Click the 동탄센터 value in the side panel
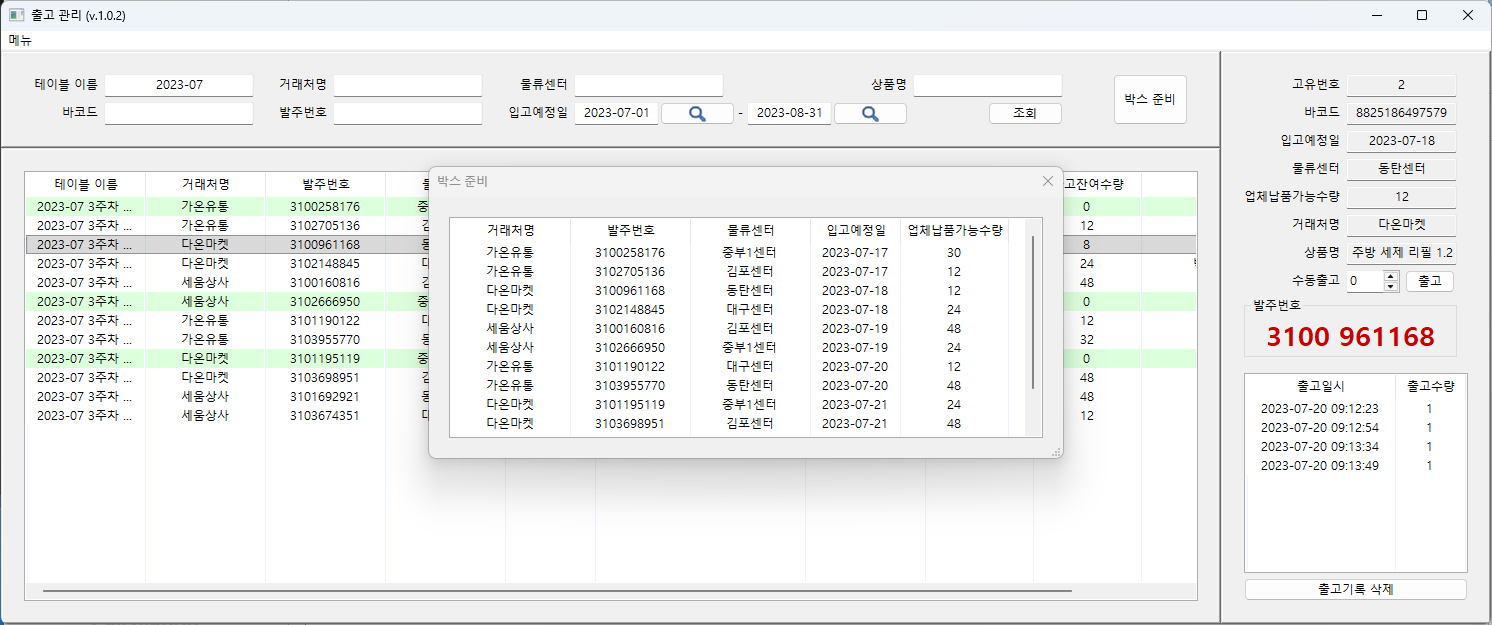Viewport: 1492px width, 625px height. pyautogui.click(x=1401, y=169)
